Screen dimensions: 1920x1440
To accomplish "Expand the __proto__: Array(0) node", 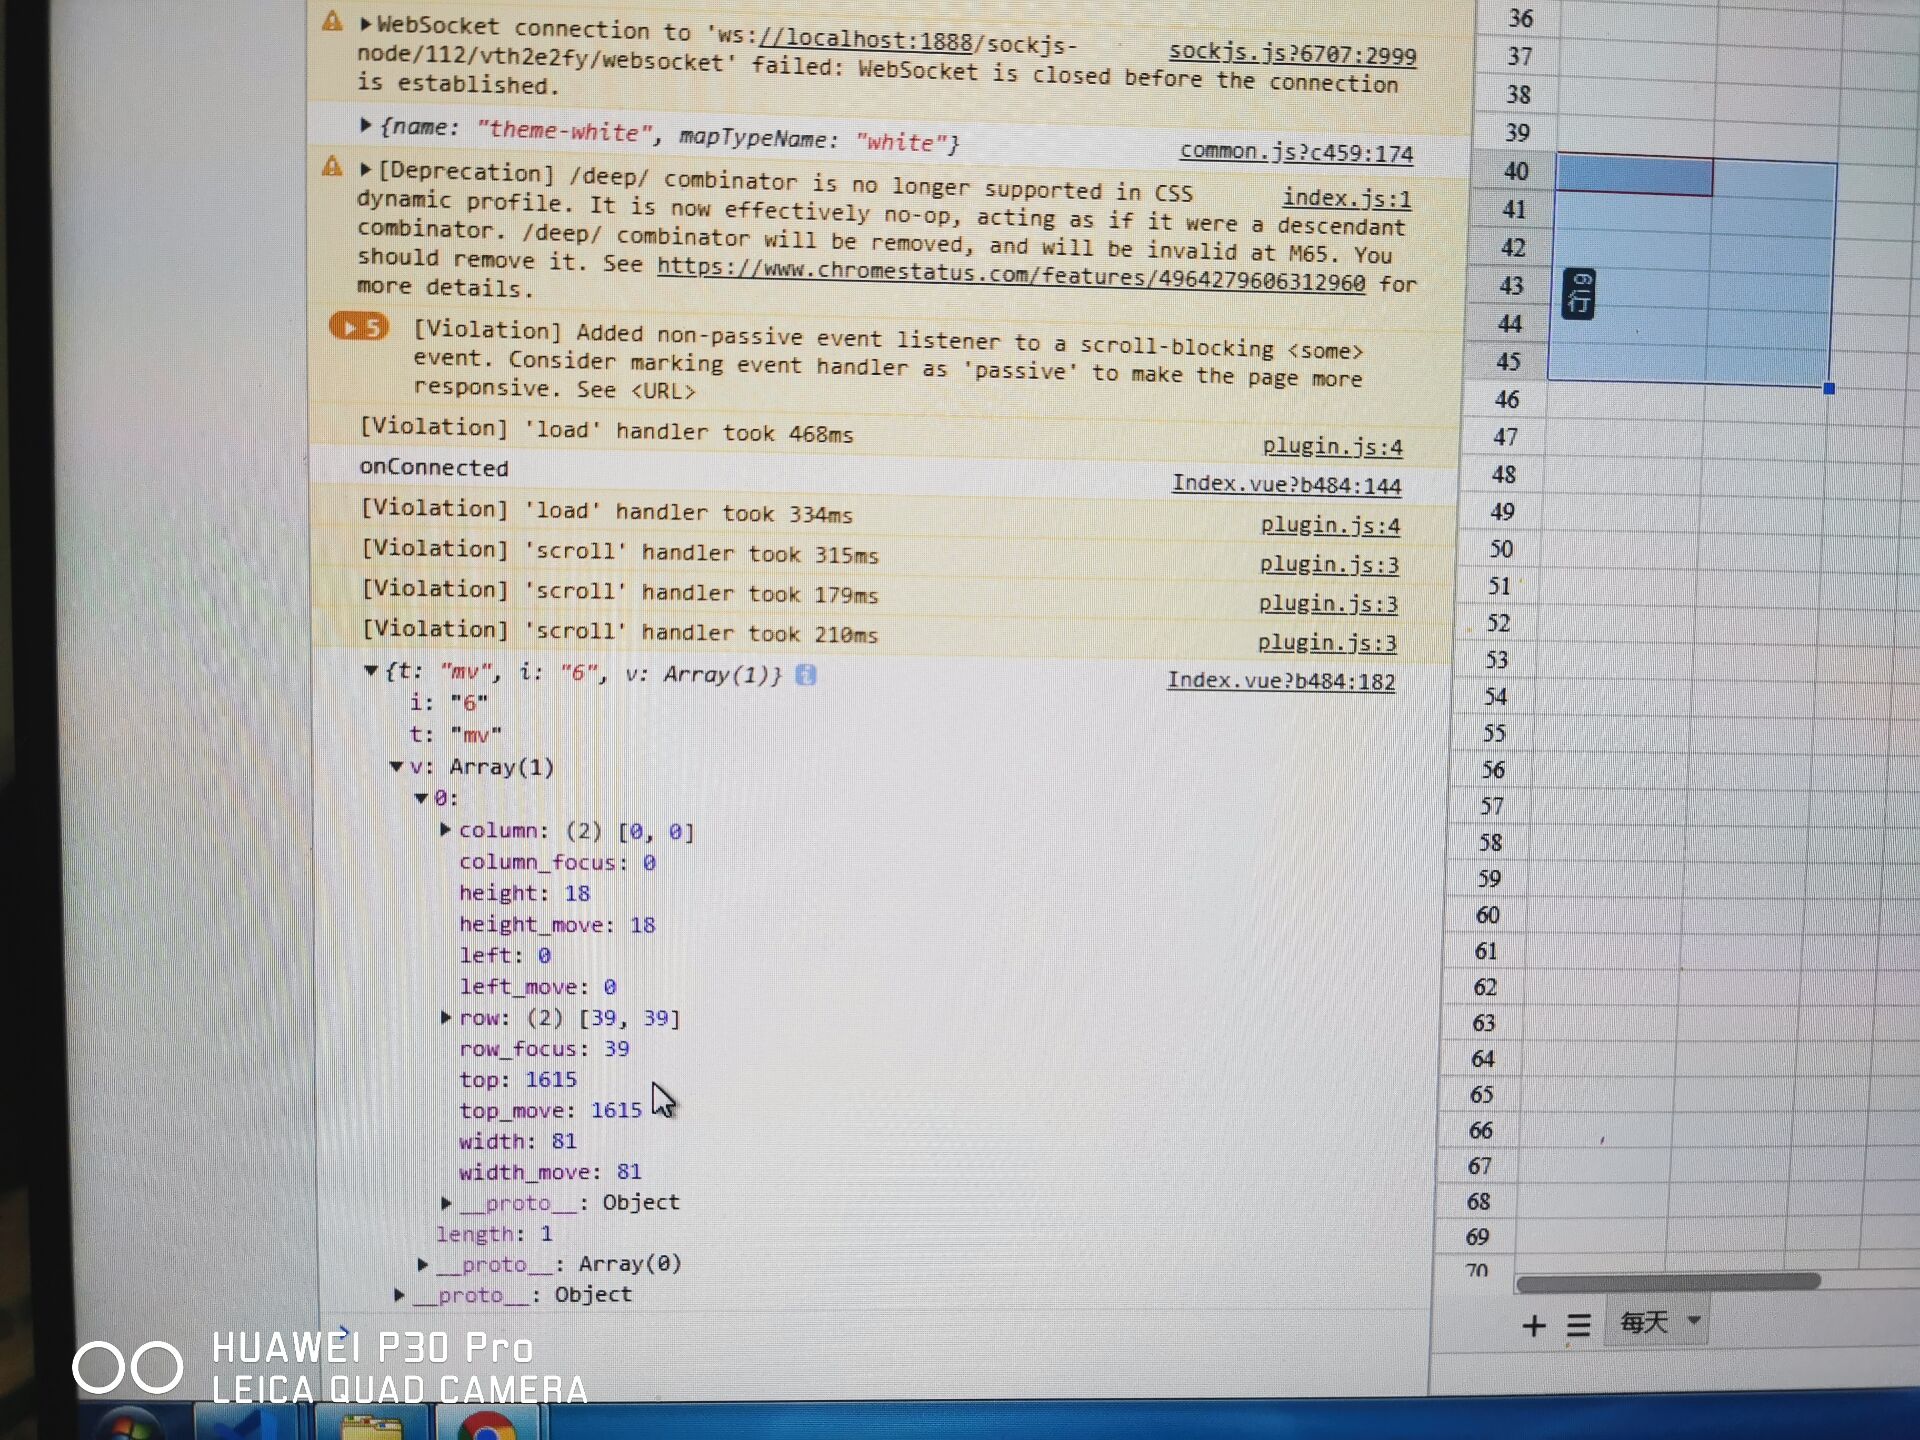I will tap(423, 1265).
